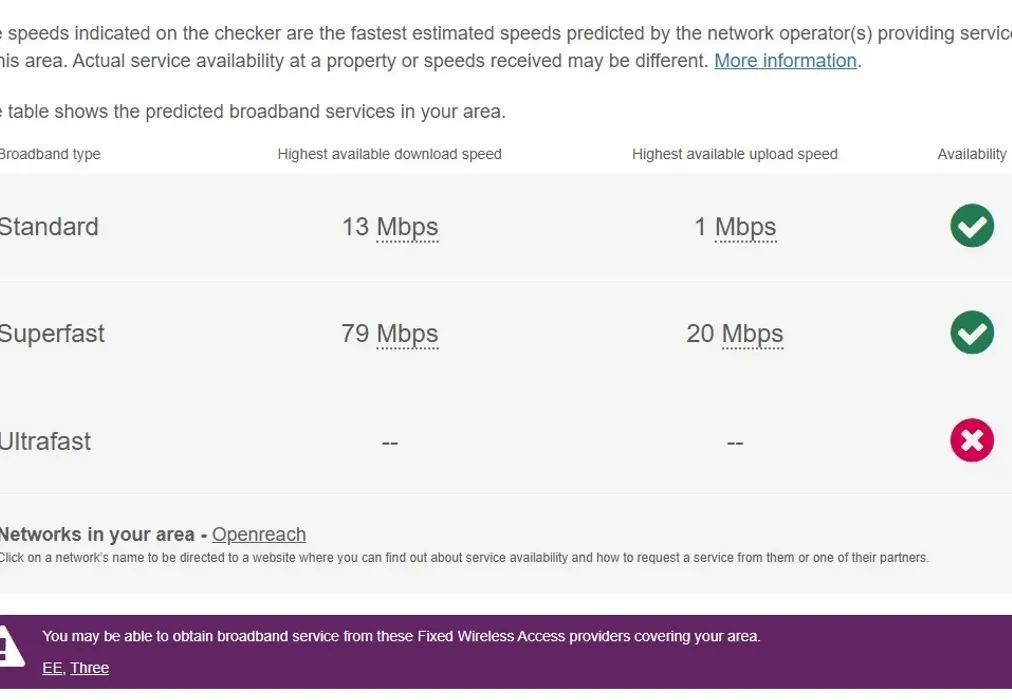Select the 13 Mbps download speed value

click(389, 227)
